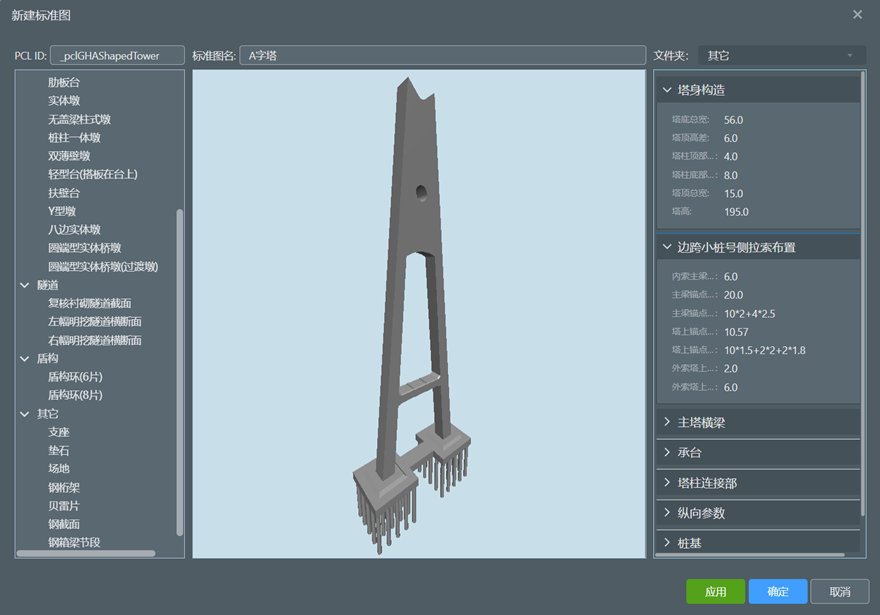
Task: Cancel the dialog via 取消
Action: pos(840,591)
